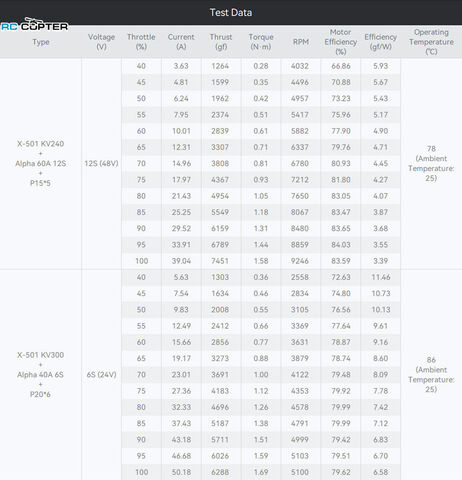Click efficiency value 11.46 cell
The image size is (462, 480).
coord(381,277)
